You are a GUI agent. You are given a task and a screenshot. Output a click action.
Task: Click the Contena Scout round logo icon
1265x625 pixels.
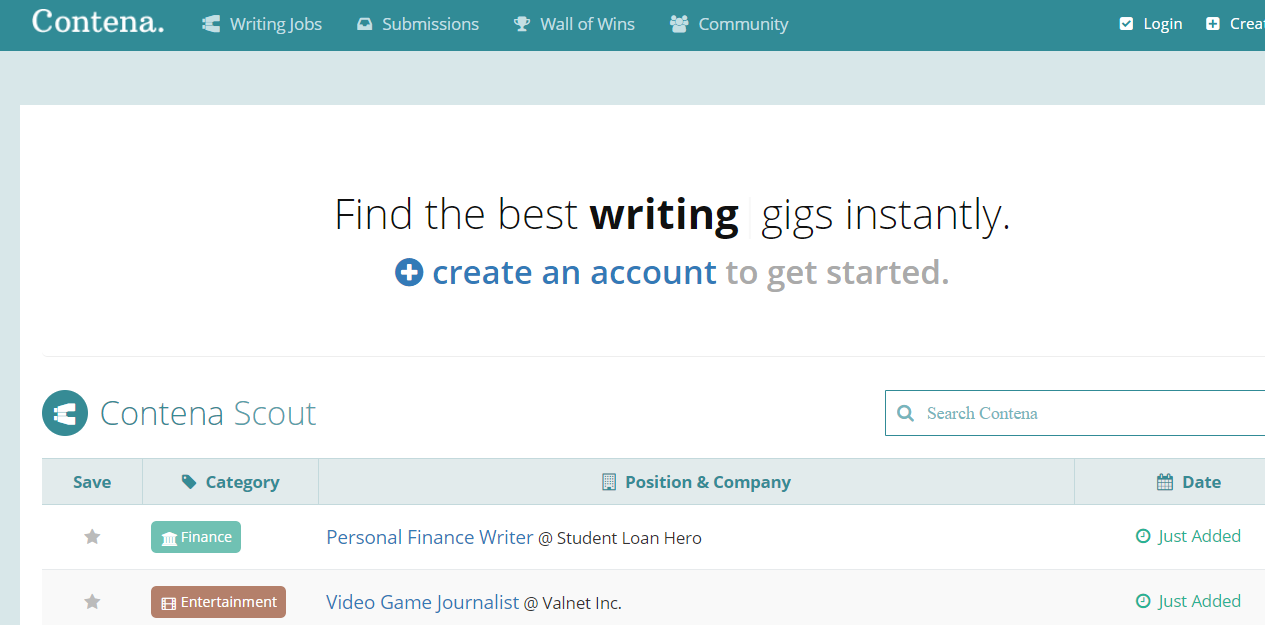65,413
